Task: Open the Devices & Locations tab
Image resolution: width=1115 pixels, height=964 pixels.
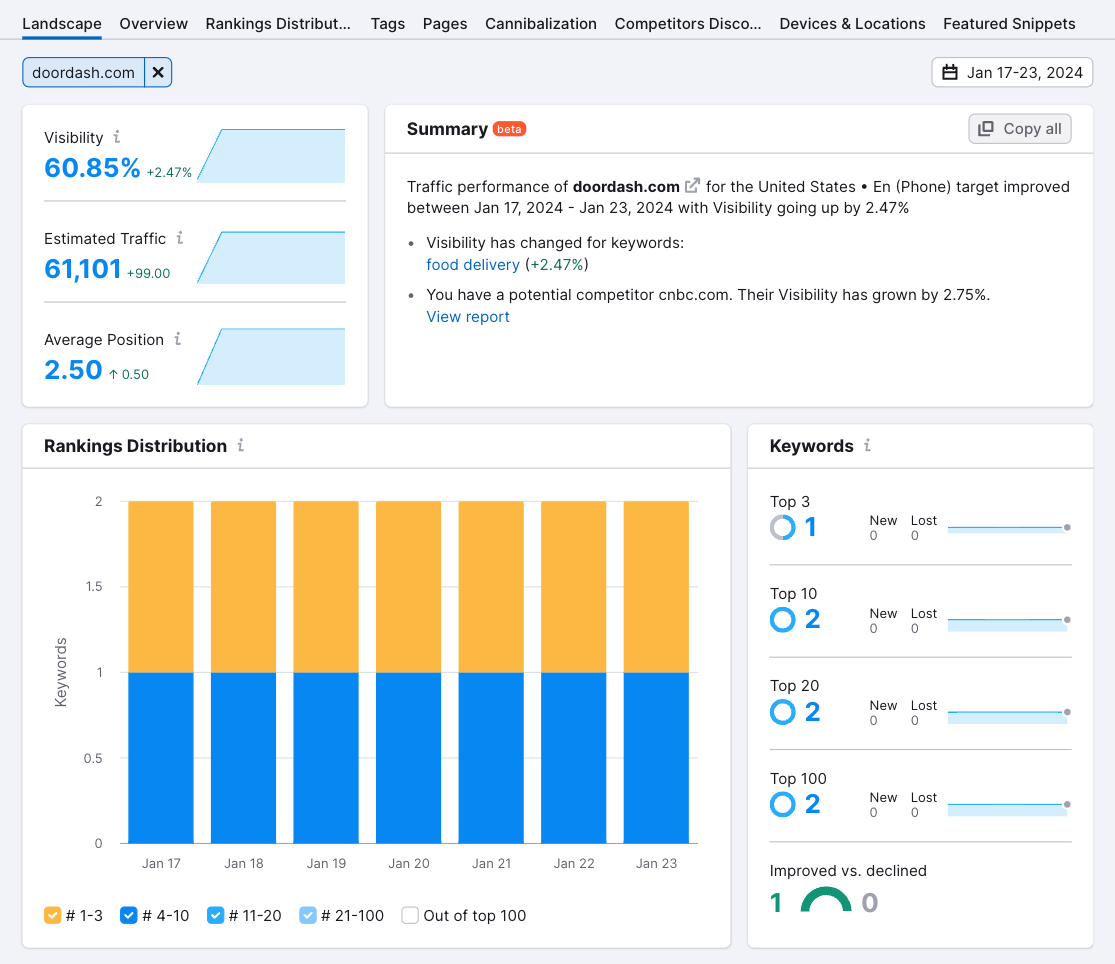Action: point(852,23)
